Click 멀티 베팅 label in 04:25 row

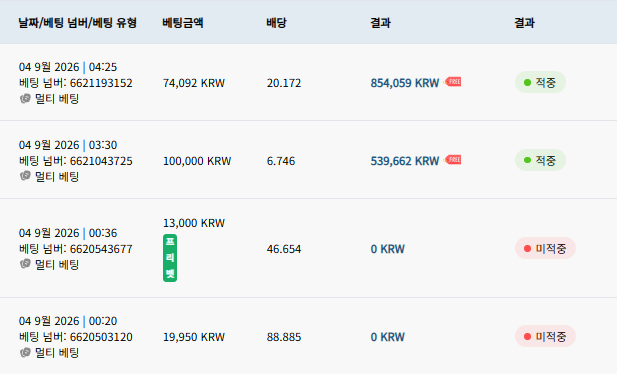click(x=57, y=98)
